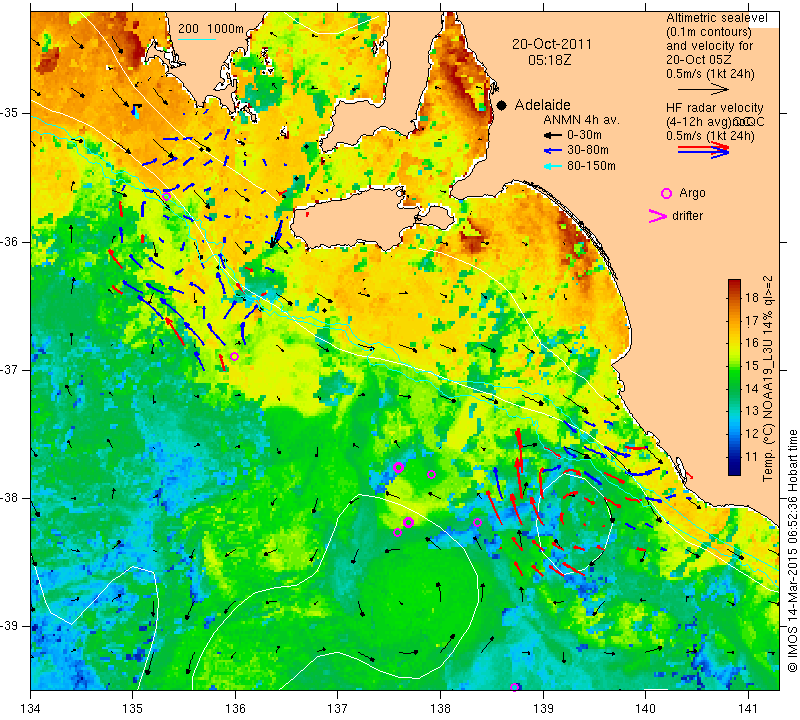Viewport: 800px width, 720px height.
Task: Click the drifter legend label
Action: click(x=687, y=216)
